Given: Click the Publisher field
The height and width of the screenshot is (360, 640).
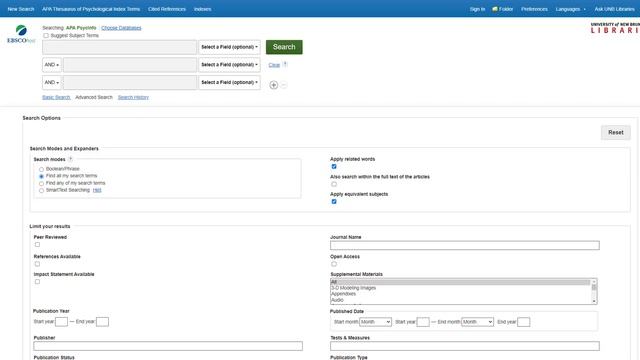Looking at the screenshot, I should point(168,346).
